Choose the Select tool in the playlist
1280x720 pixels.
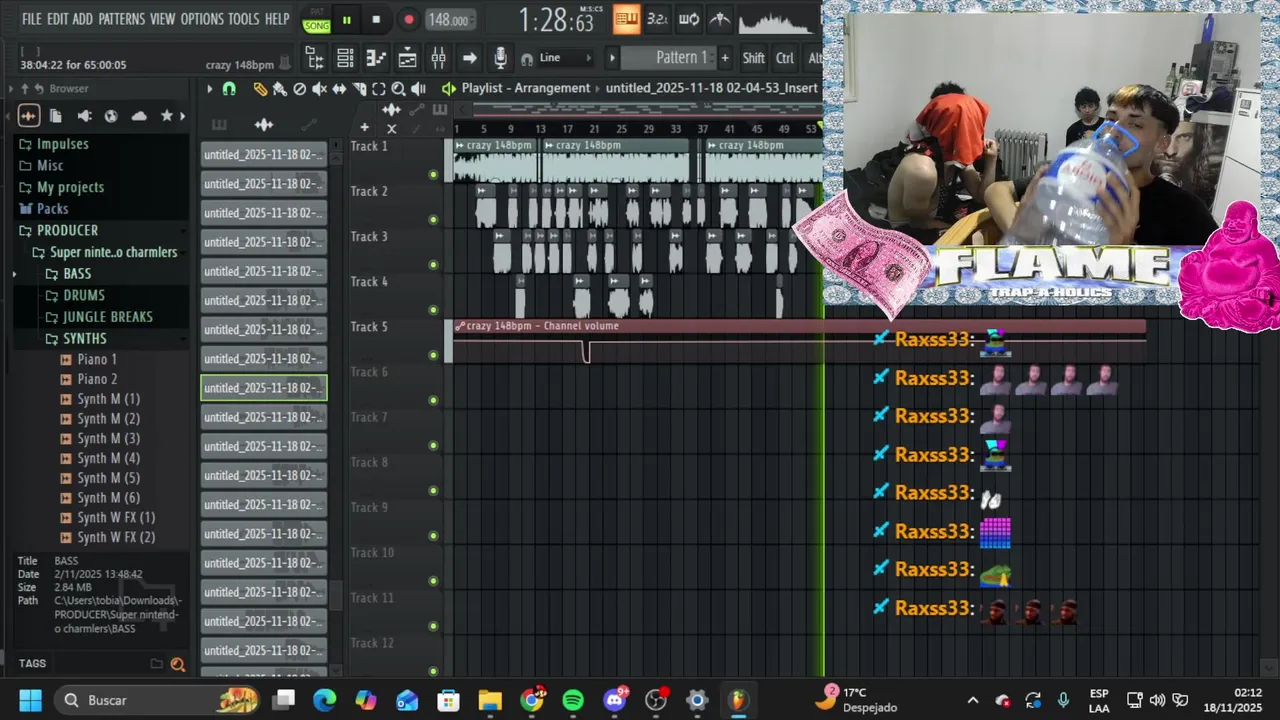[x=379, y=89]
